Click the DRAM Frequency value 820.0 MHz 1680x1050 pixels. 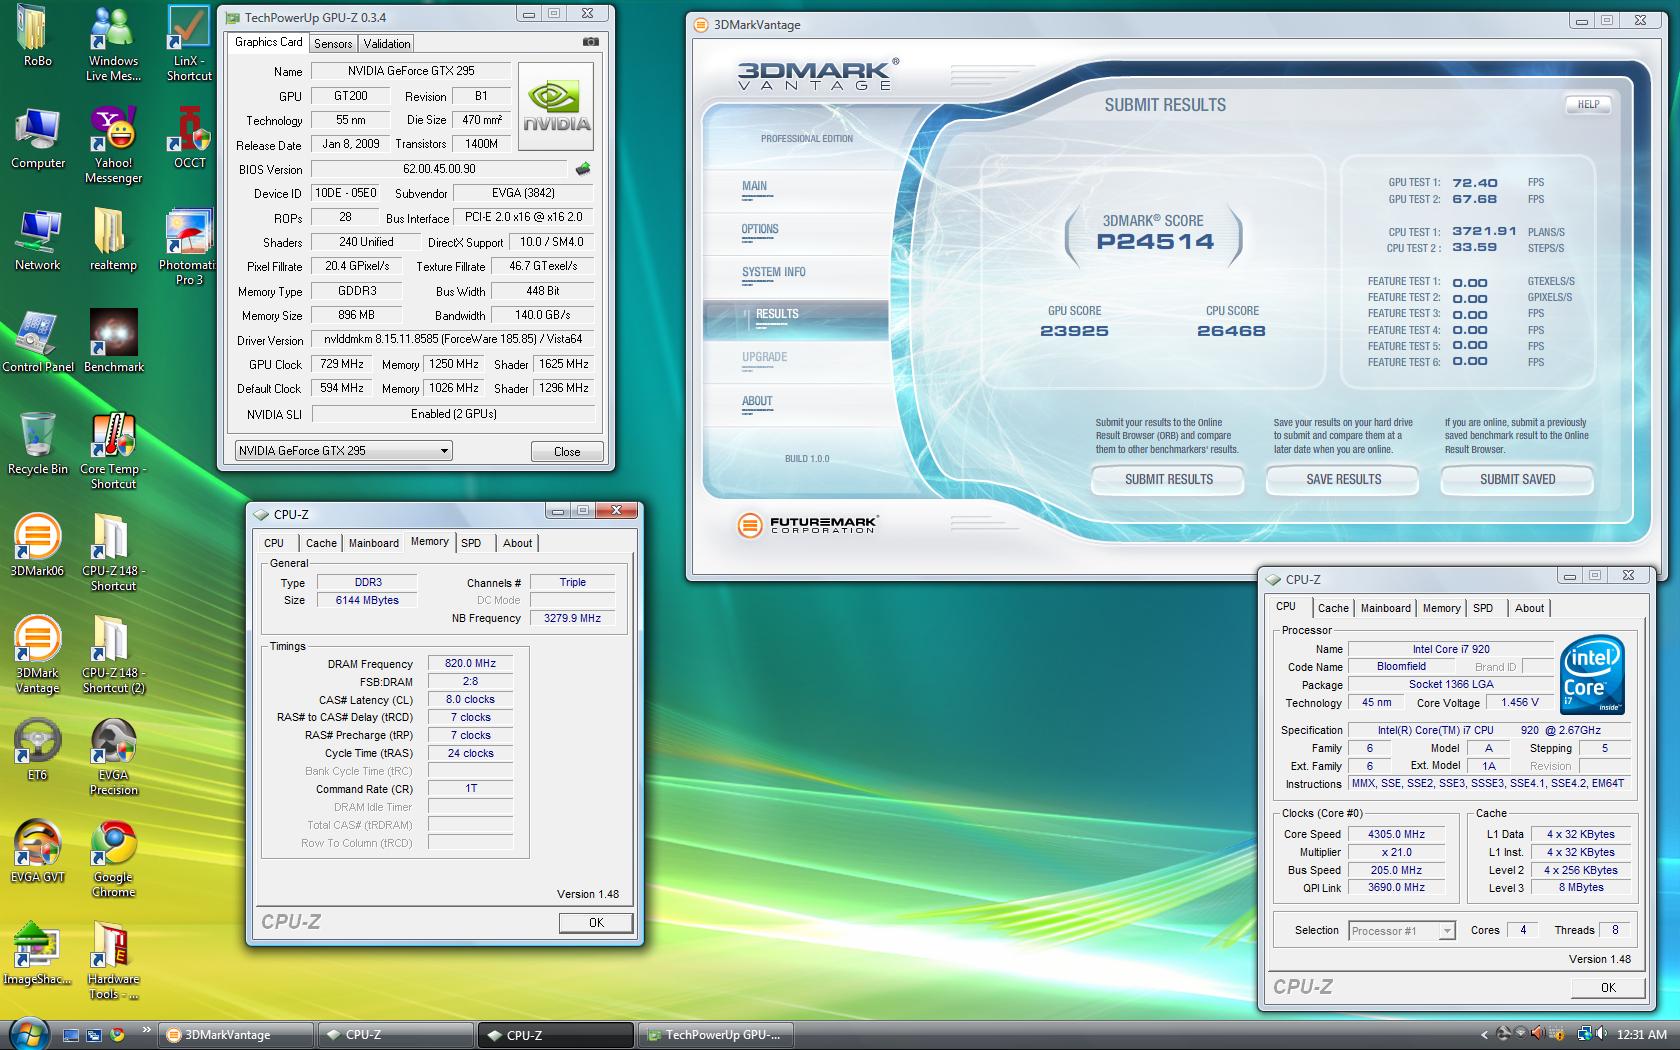tap(471, 664)
